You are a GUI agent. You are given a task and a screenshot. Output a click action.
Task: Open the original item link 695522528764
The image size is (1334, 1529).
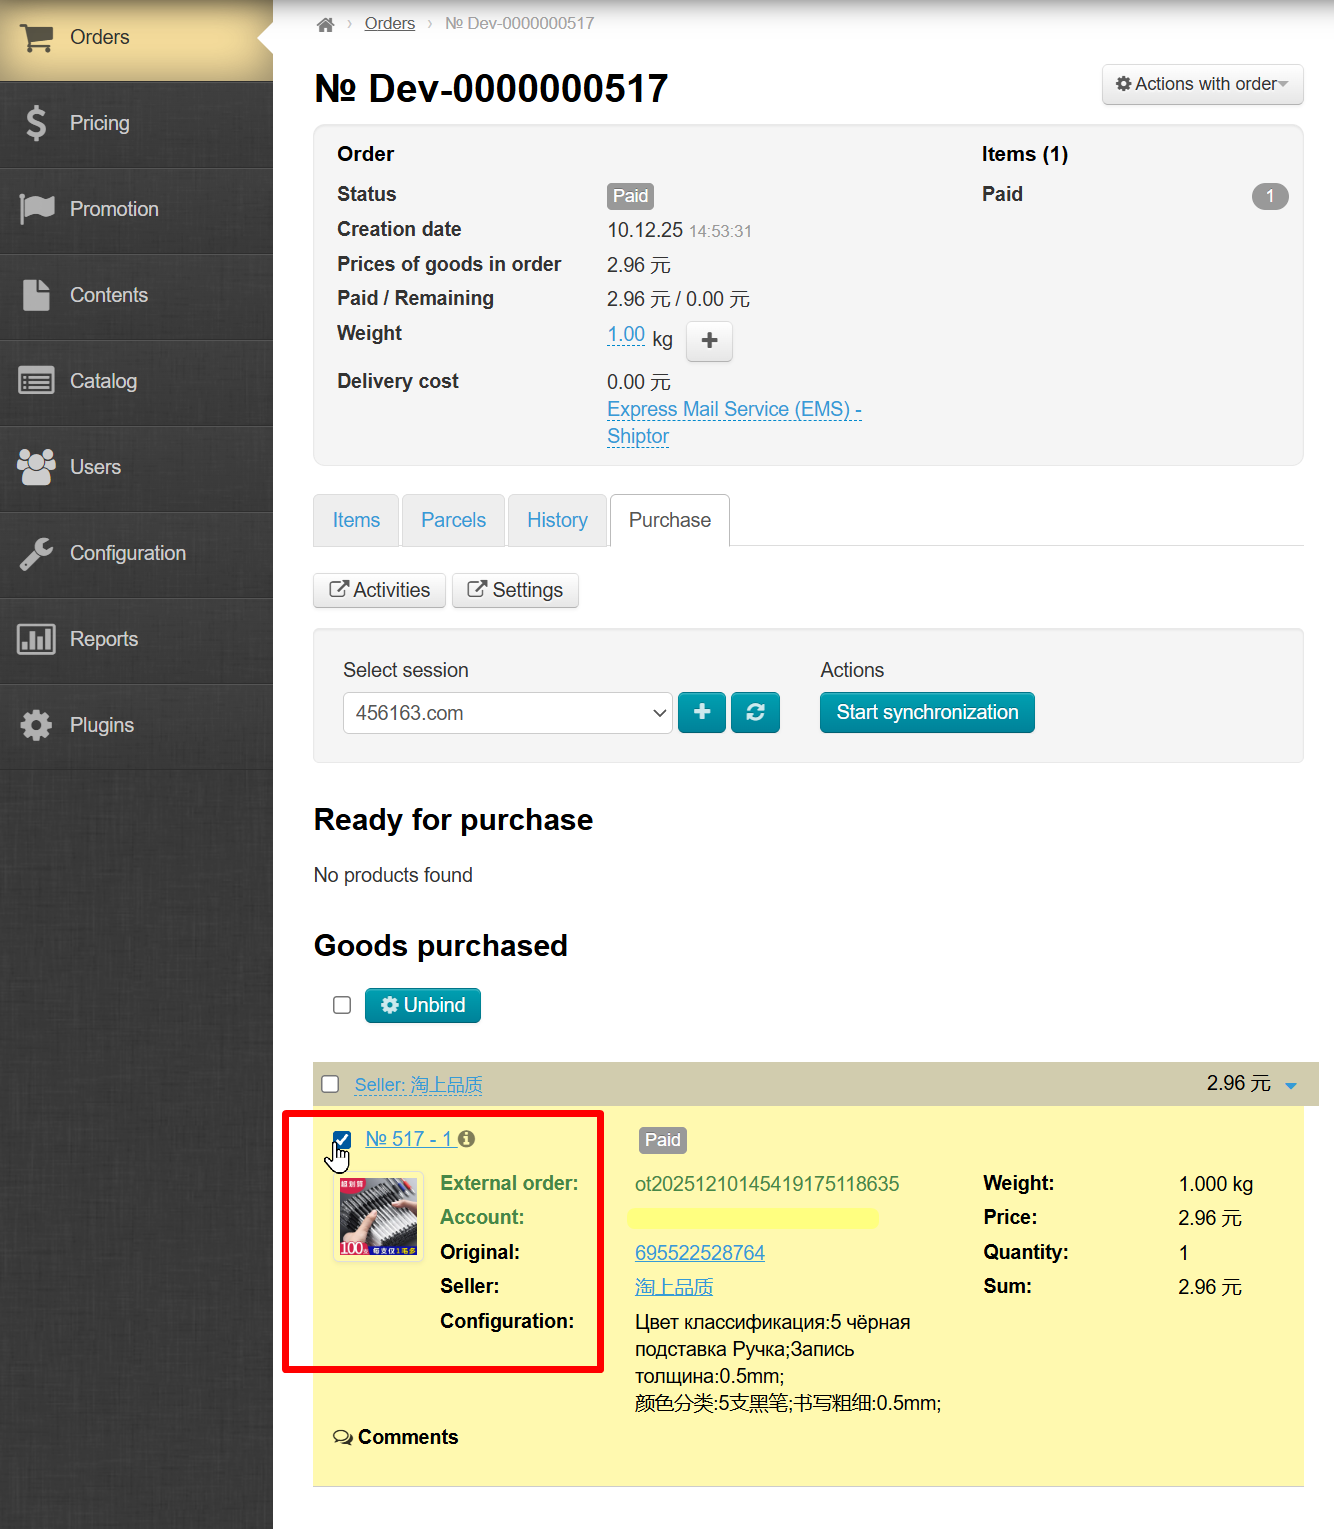click(699, 1253)
